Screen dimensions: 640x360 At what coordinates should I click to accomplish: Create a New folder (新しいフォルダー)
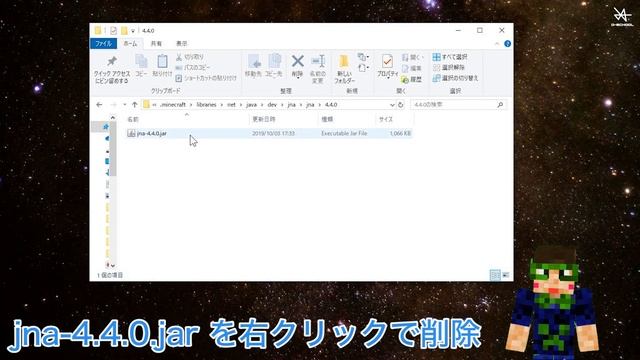pyautogui.click(x=344, y=69)
